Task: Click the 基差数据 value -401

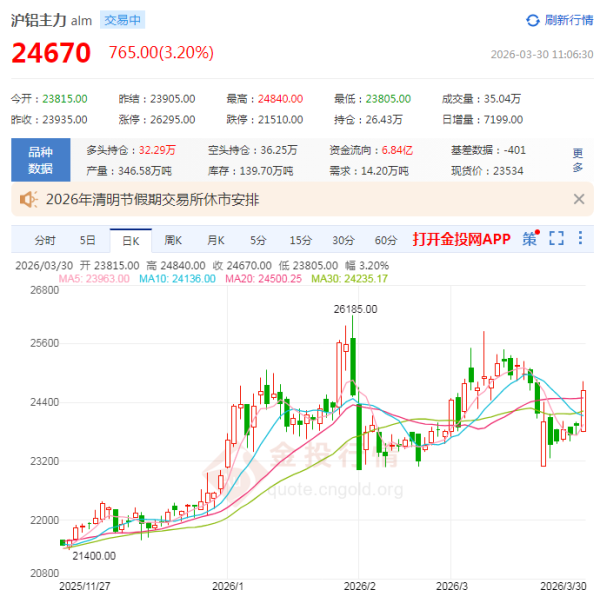Action: click(515, 150)
